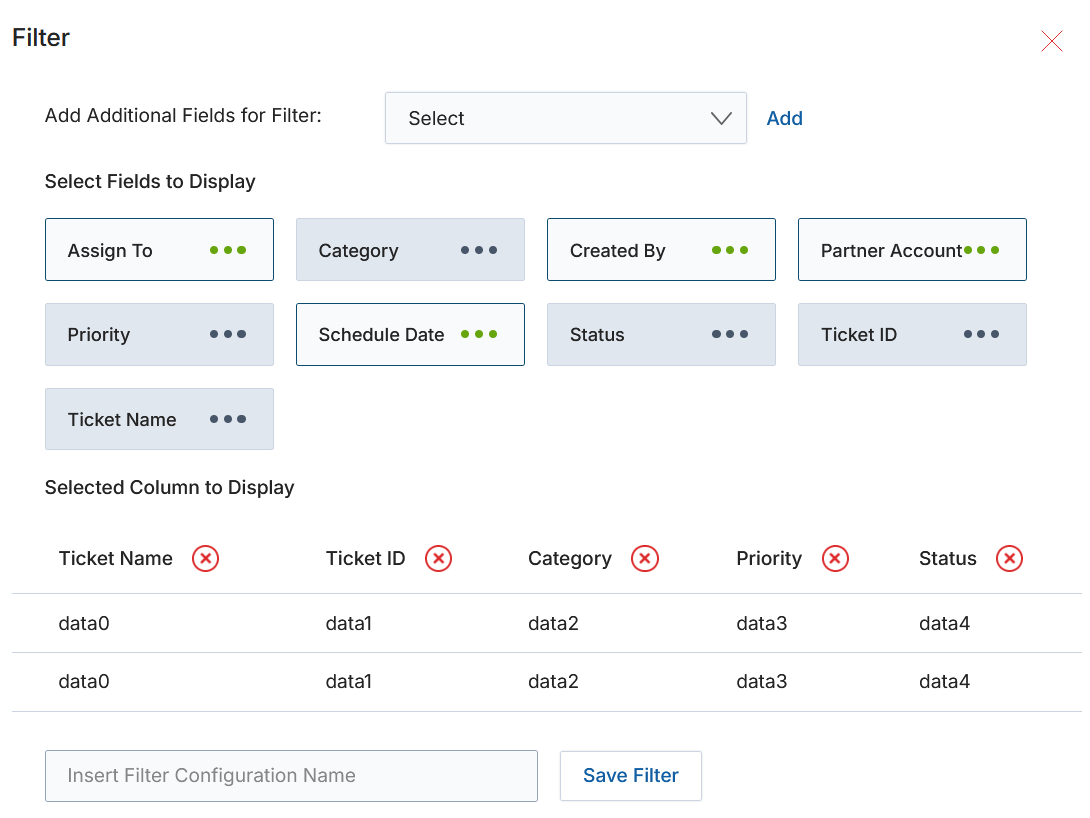1090x818 pixels.
Task: Click the Selected Column to Display heading
Action: click(x=170, y=488)
